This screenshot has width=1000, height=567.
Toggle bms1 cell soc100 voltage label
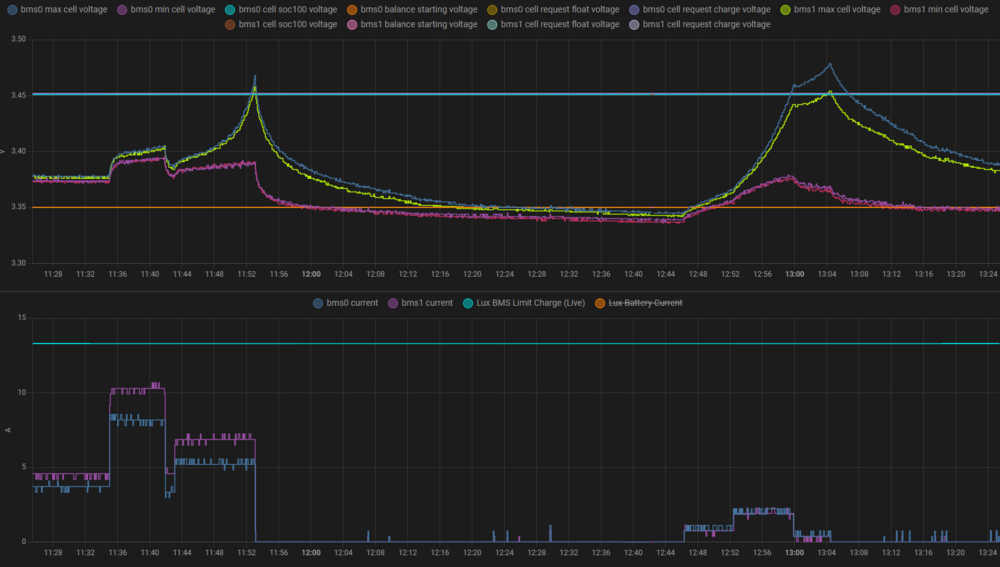pyautogui.click(x=287, y=24)
